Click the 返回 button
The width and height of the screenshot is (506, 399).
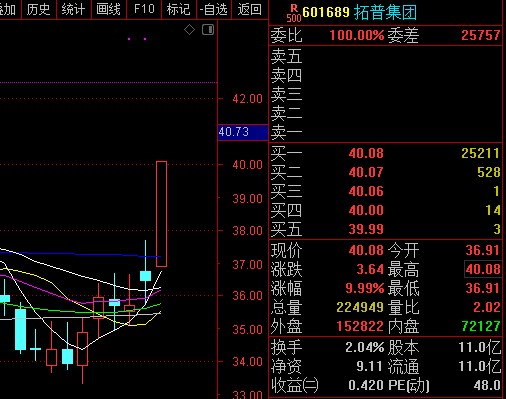click(249, 9)
